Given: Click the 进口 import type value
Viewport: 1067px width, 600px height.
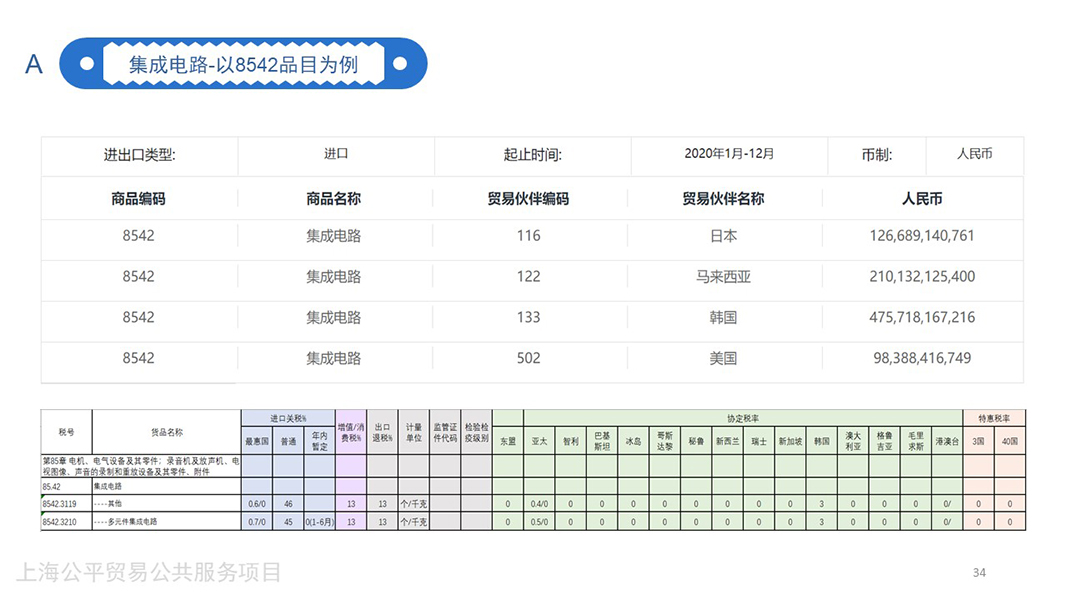Looking at the screenshot, I should [x=336, y=154].
